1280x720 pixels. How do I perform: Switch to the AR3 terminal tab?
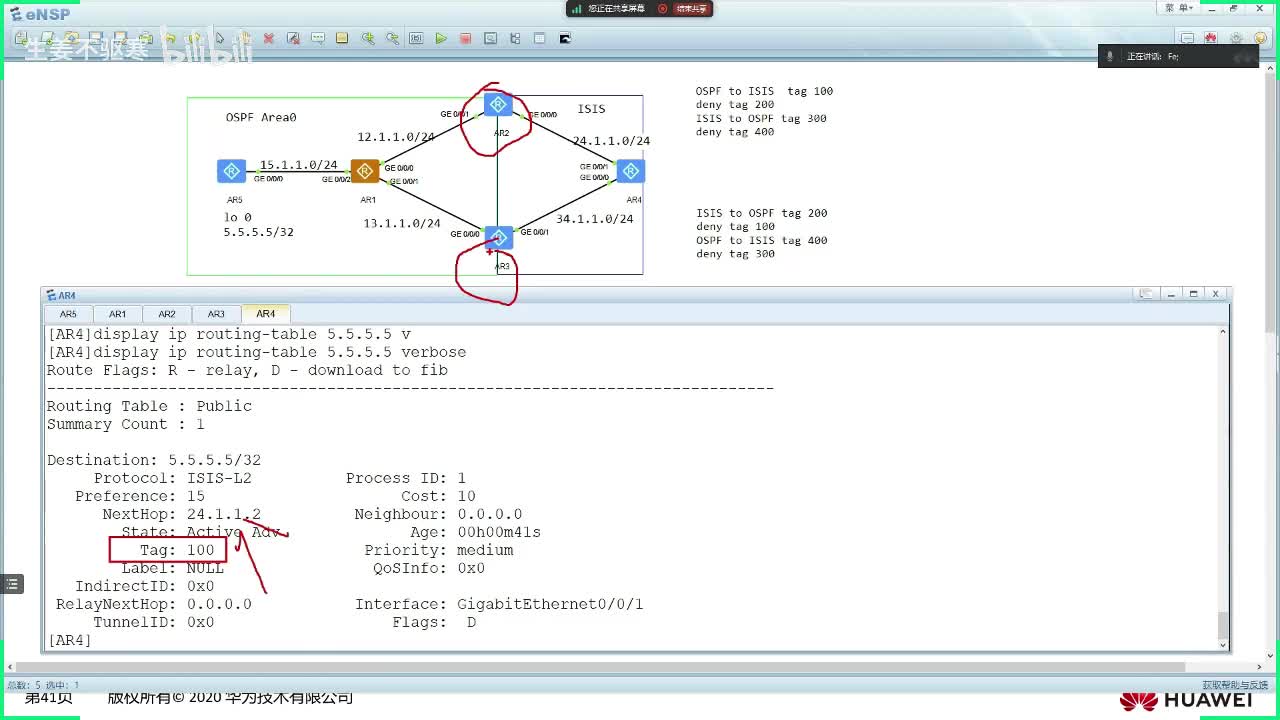click(216, 314)
